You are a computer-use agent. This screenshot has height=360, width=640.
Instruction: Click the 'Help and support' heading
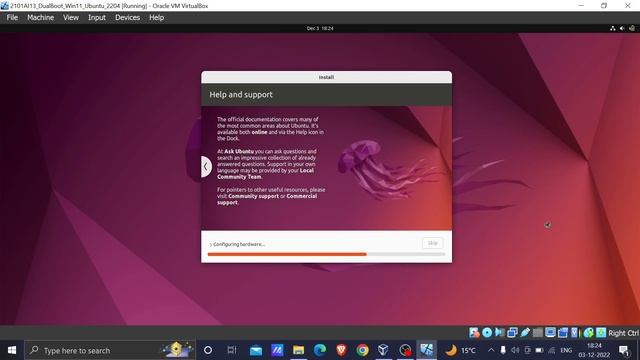(x=241, y=95)
